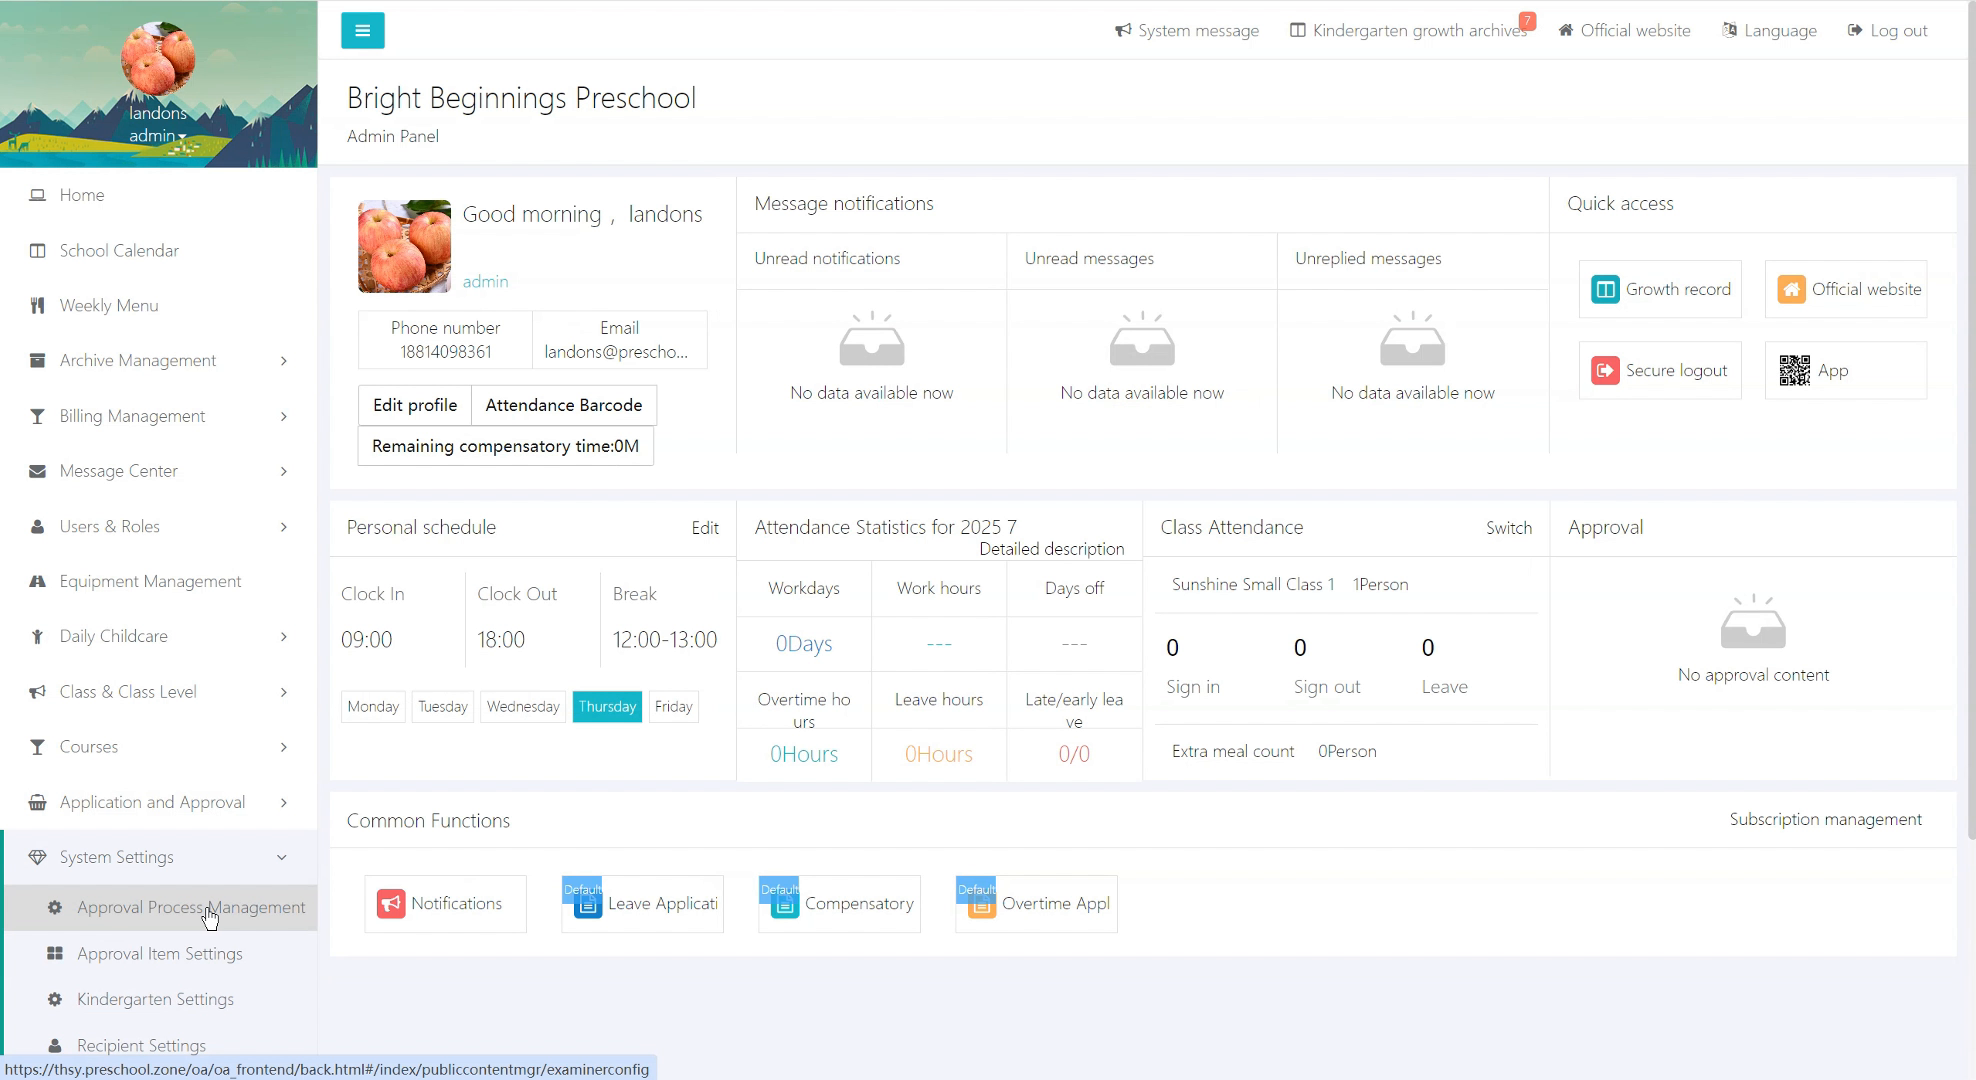Open the Overtime Application orange icon
Screen dimensions: 1976x1080
pos(981,904)
